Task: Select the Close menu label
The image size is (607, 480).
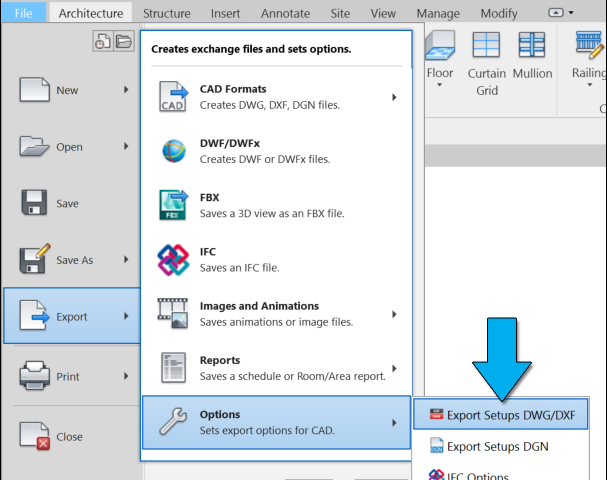Action: (69, 437)
